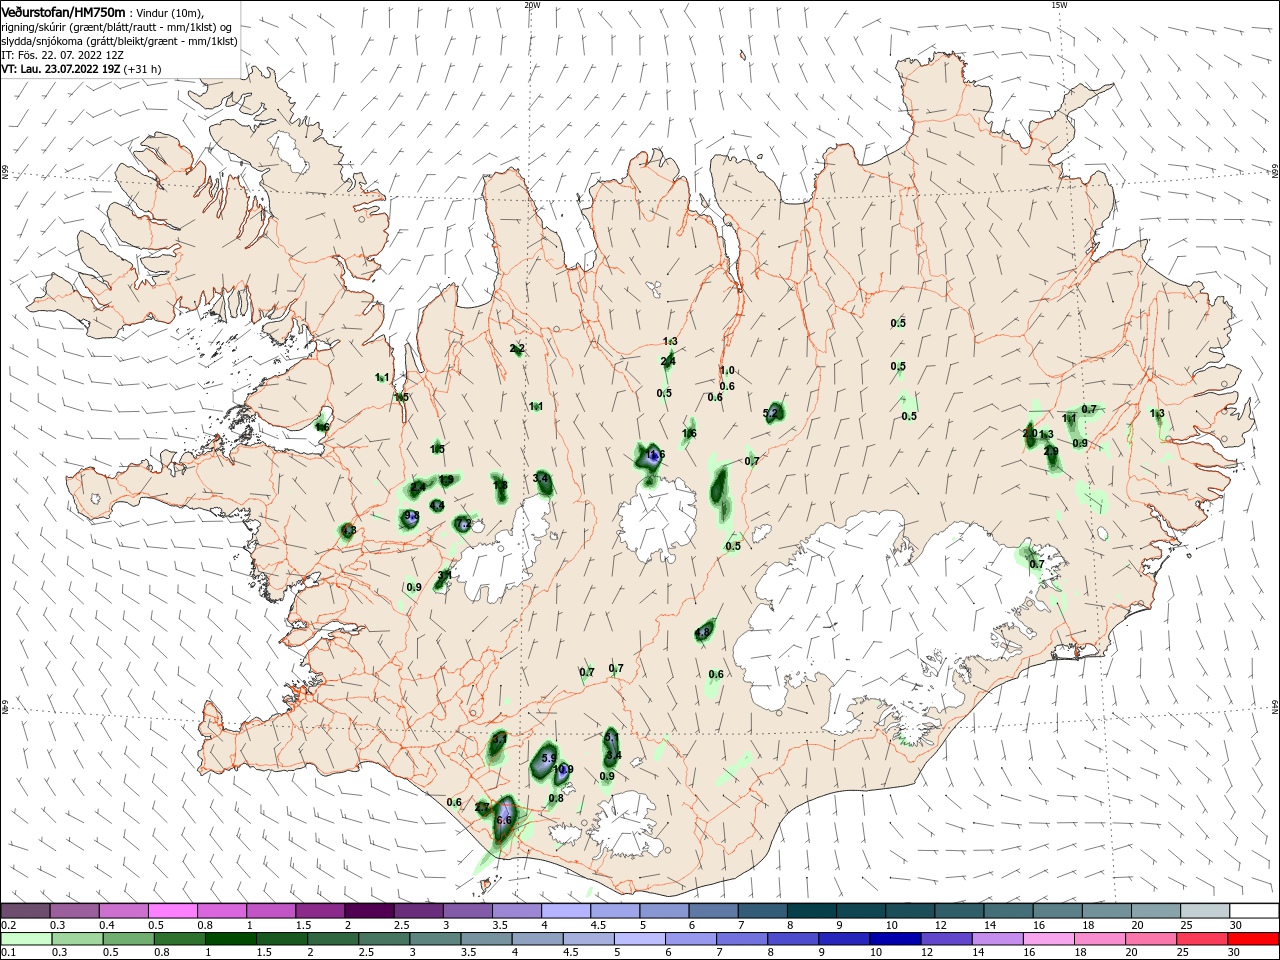The width and height of the screenshot is (1280, 960).
Task: Click the 1.0 precipitation value on the map
Action: pos(727,371)
